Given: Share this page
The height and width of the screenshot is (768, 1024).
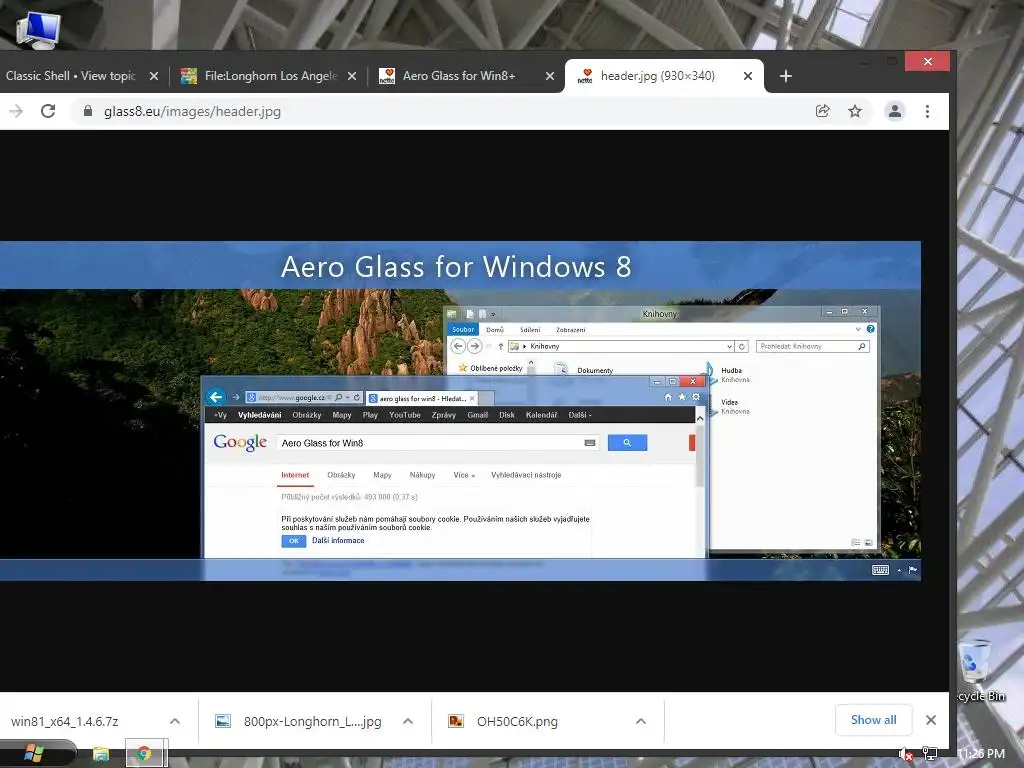Looking at the screenshot, I should [823, 111].
